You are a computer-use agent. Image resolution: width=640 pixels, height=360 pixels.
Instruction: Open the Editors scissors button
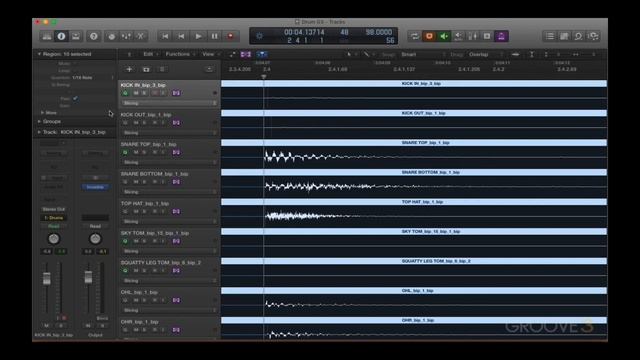tap(140, 36)
